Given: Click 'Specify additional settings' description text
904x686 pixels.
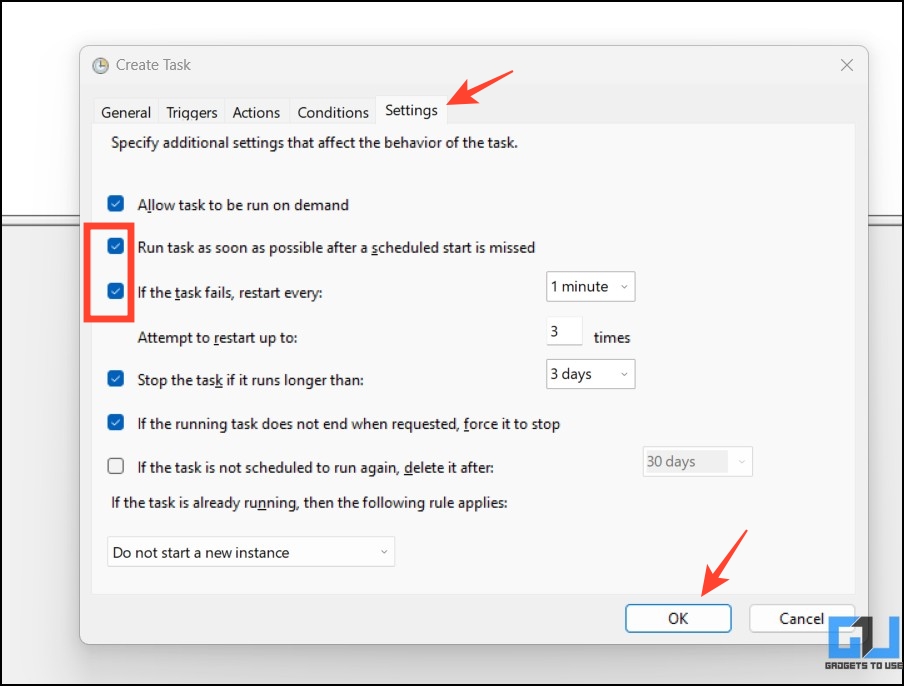Looking at the screenshot, I should point(314,143).
